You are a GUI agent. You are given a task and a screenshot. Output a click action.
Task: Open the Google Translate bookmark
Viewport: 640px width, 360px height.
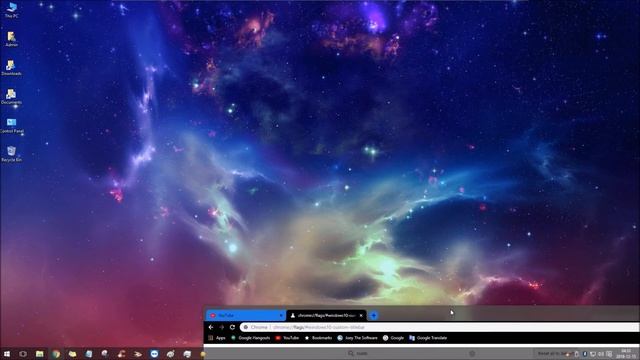[x=428, y=338]
